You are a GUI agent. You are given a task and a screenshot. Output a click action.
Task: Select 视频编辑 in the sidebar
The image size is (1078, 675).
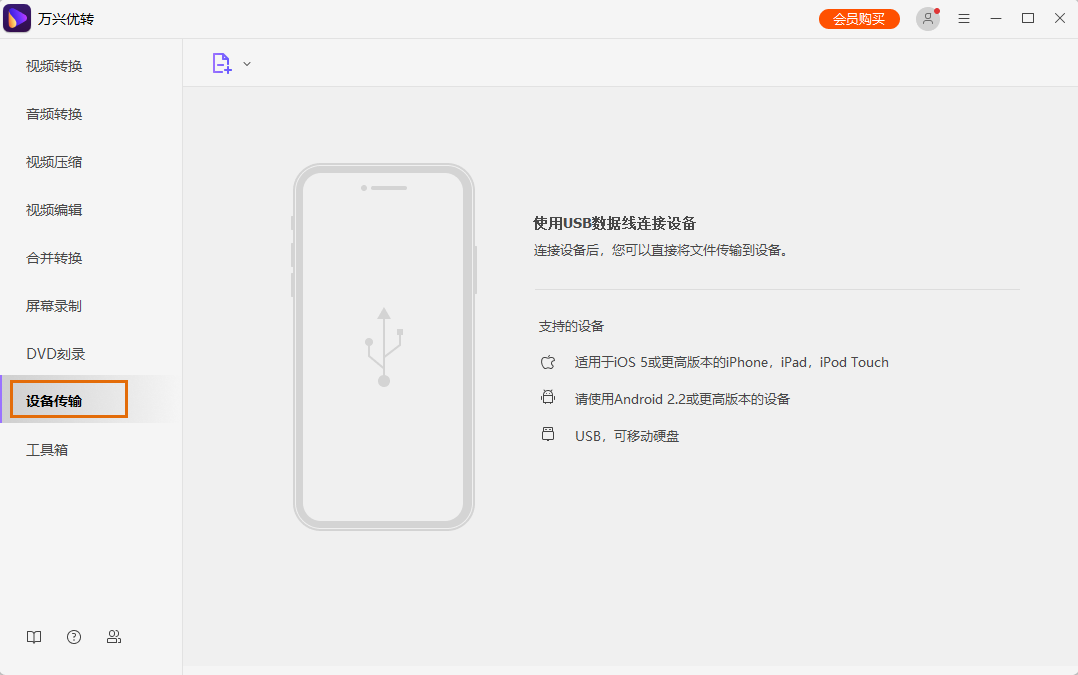click(x=52, y=209)
